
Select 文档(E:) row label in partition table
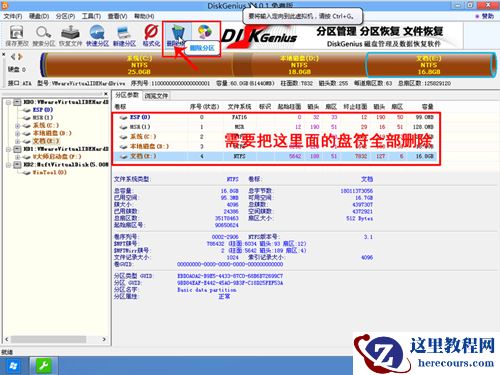pyautogui.click(x=143, y=156)
